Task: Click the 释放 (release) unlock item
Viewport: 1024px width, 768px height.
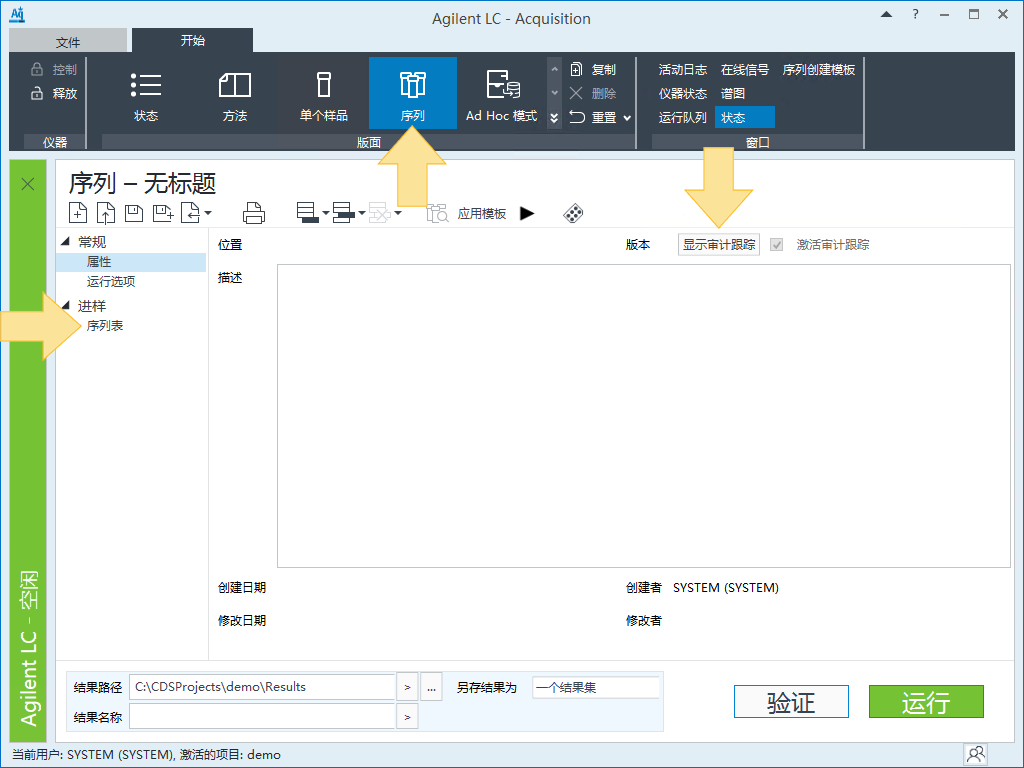Action: click(x=54, y=93)
